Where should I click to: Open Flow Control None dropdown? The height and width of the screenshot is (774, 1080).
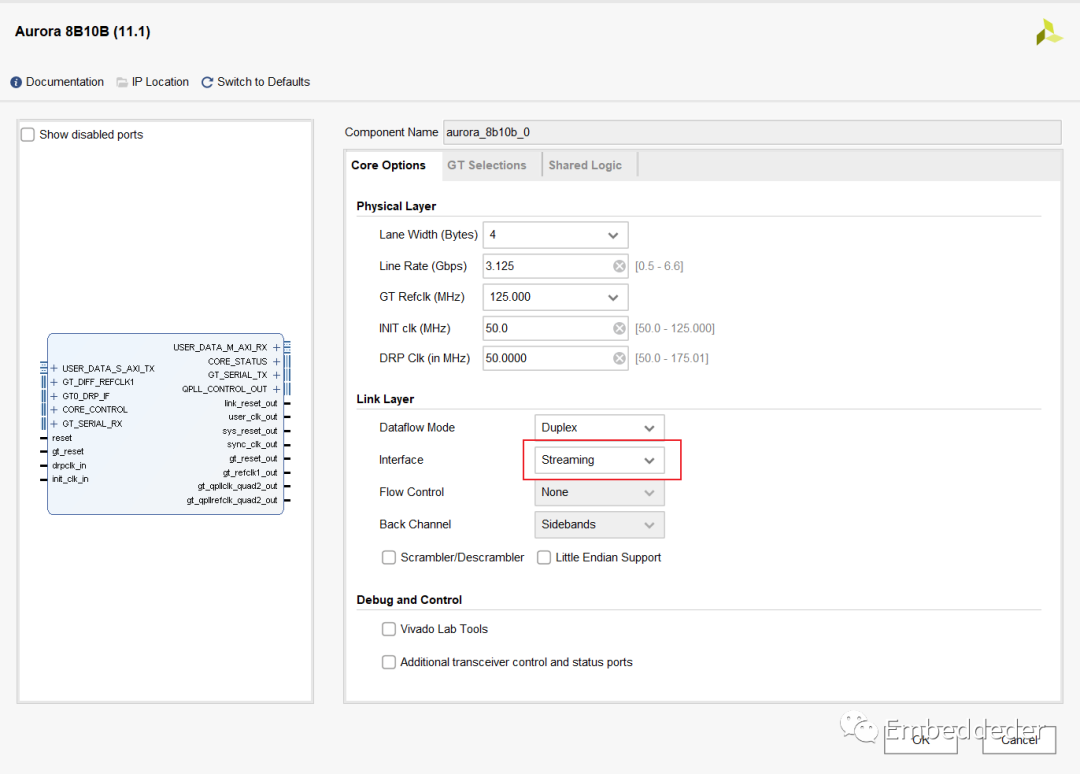(x=599, y=492)
